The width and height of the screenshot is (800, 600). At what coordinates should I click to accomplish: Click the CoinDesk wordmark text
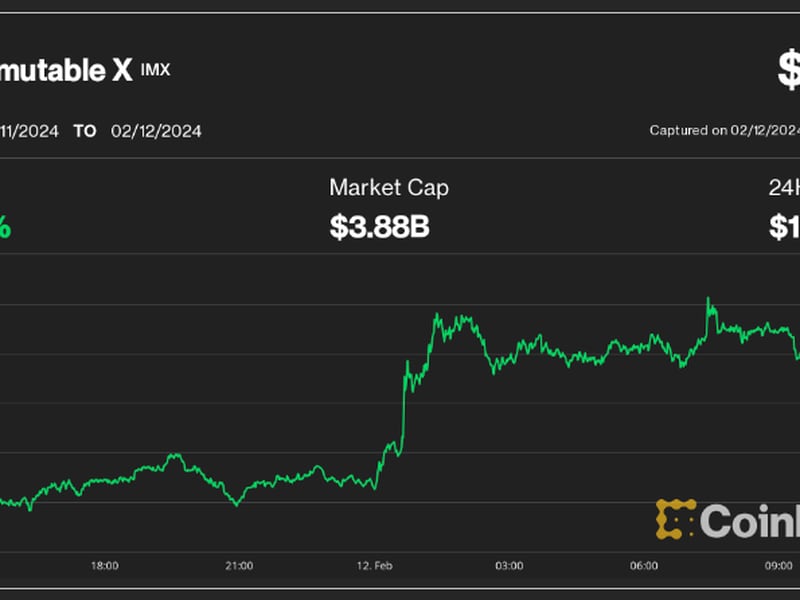click(750, 520)
